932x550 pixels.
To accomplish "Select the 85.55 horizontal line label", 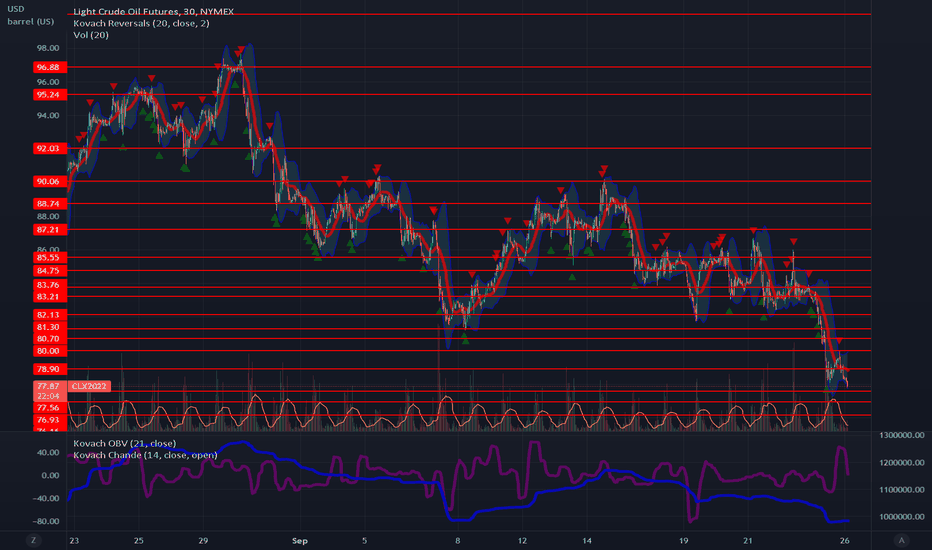I will pos(50,258).
